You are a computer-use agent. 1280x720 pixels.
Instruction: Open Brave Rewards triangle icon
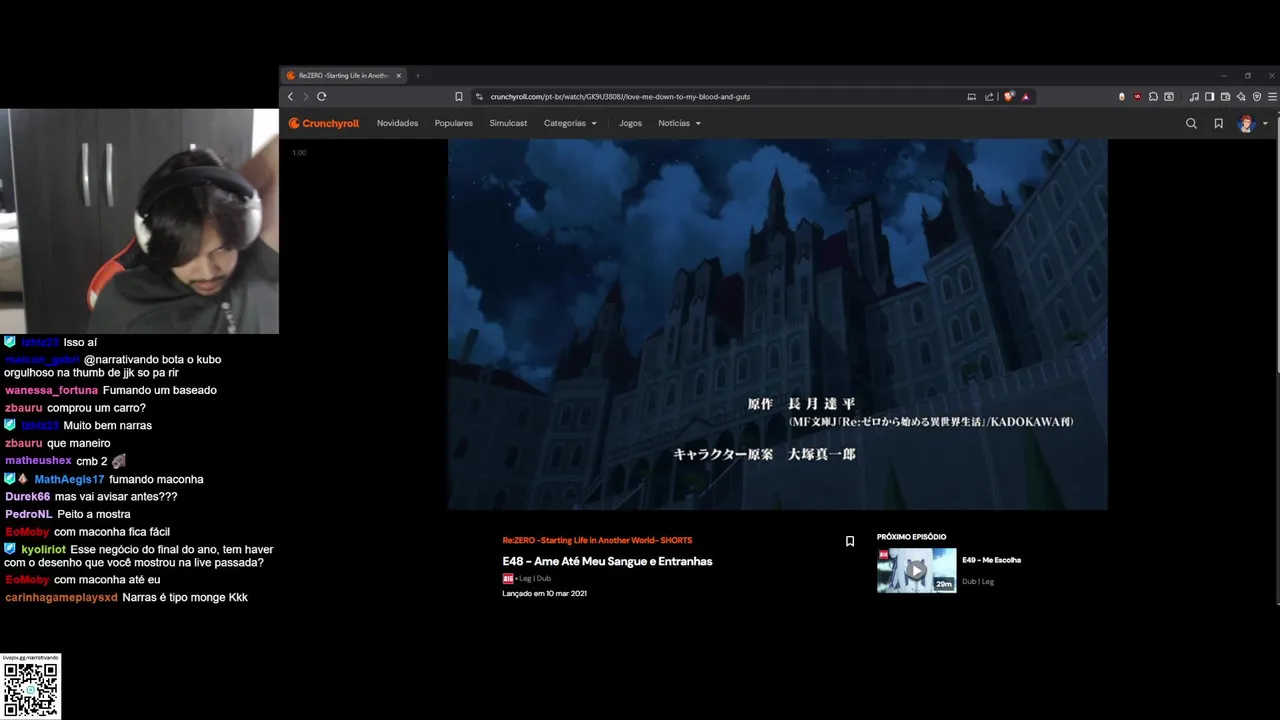[1026, 96]
